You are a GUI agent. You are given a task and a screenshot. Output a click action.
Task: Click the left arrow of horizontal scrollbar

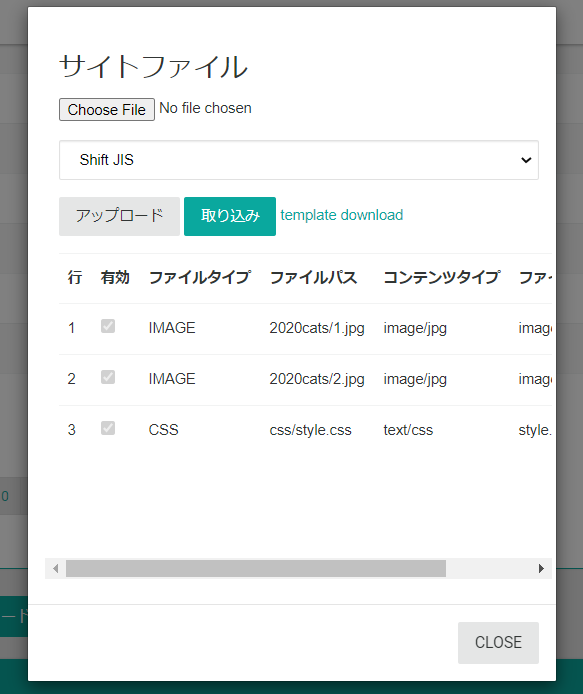[55, 568]
